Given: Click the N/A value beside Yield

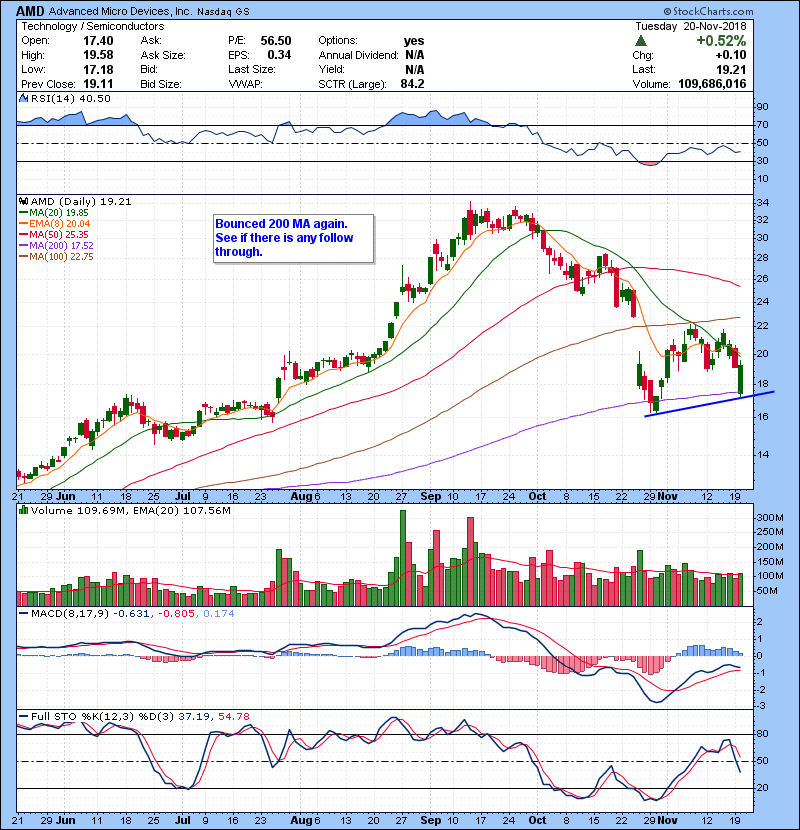Looking at the screenshot, I should [415, 69].
